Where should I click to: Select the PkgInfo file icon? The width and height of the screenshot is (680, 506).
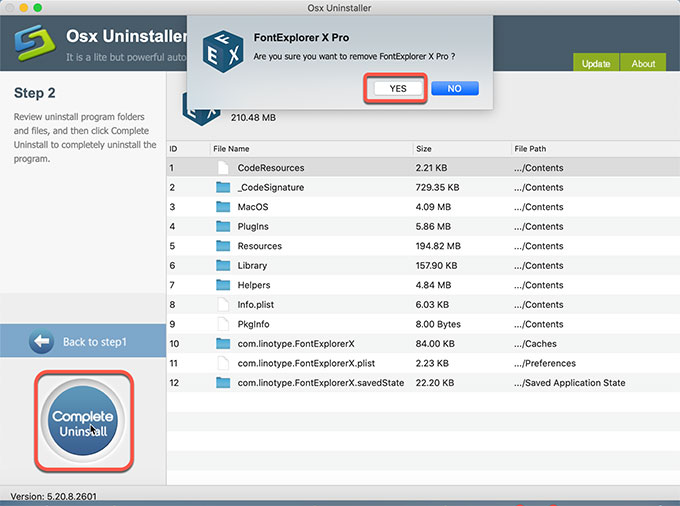[223, 324]
